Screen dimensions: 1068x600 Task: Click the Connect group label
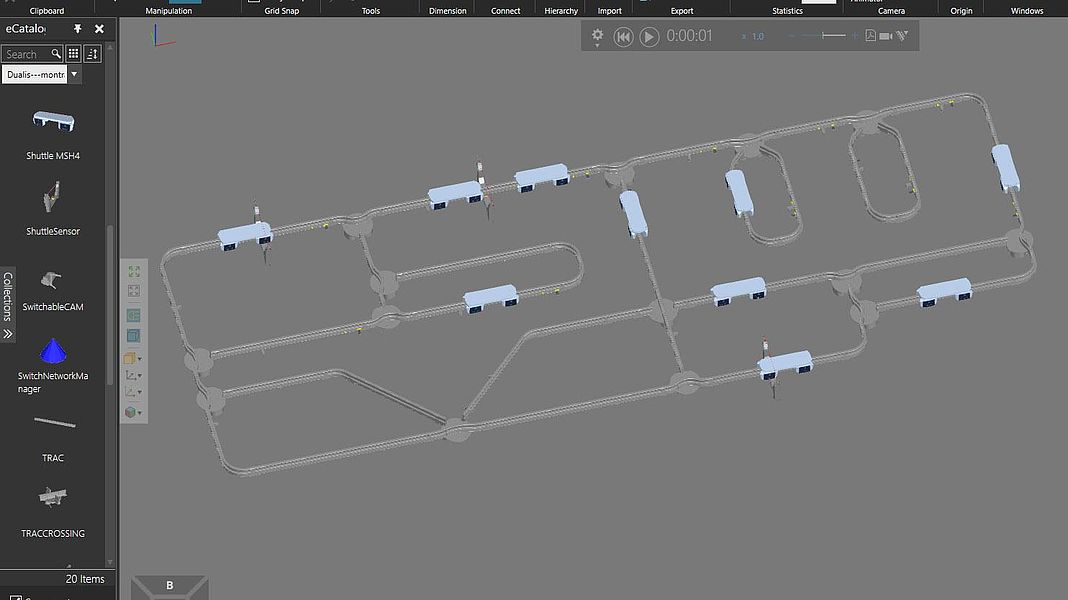[x=505, y=11]
